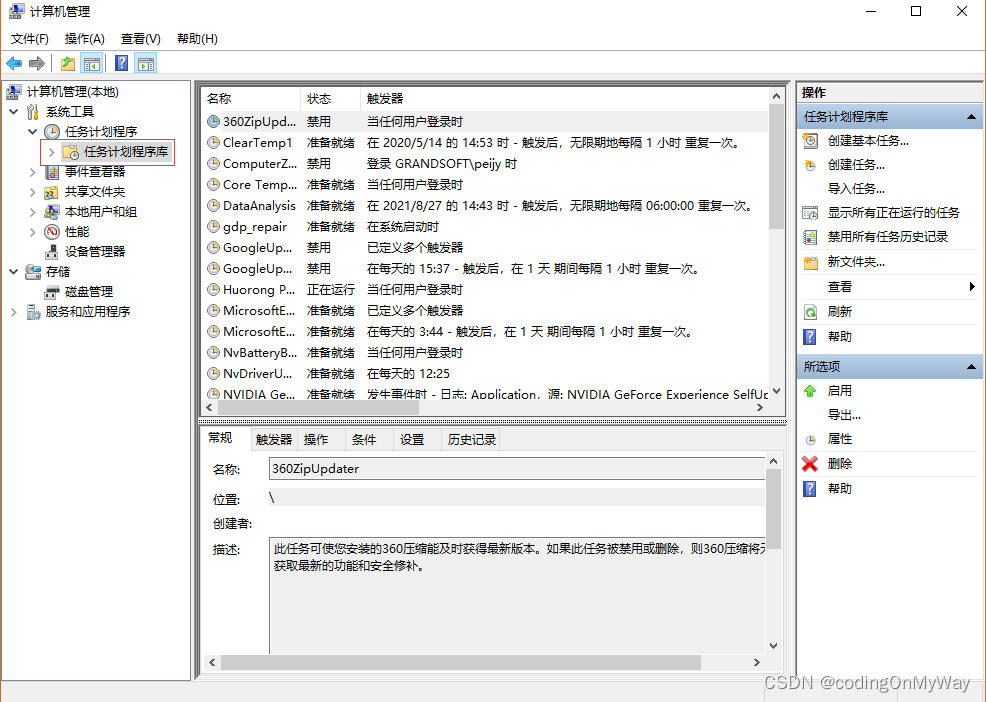Select the 性能 tree node
Image resolution: width=986 pixels, height=702 pixels.
(x=77, y=232)
